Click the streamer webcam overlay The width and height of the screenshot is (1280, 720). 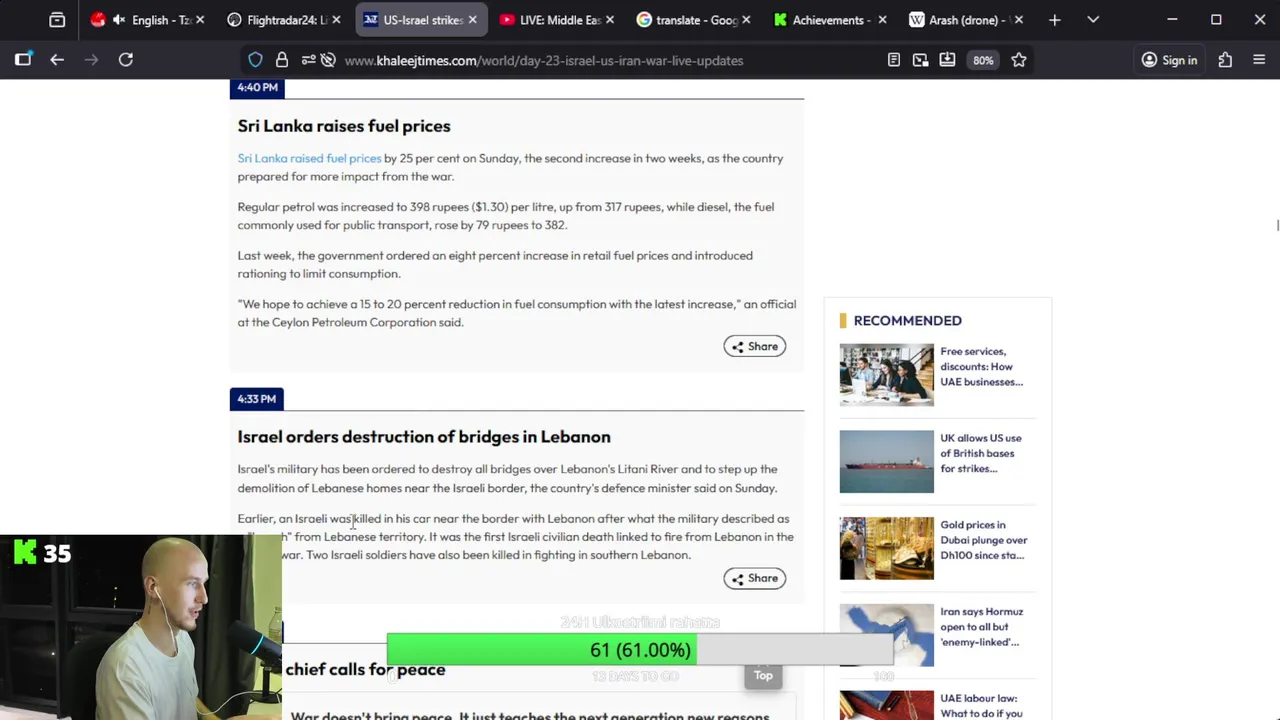[x=140, y=627]
